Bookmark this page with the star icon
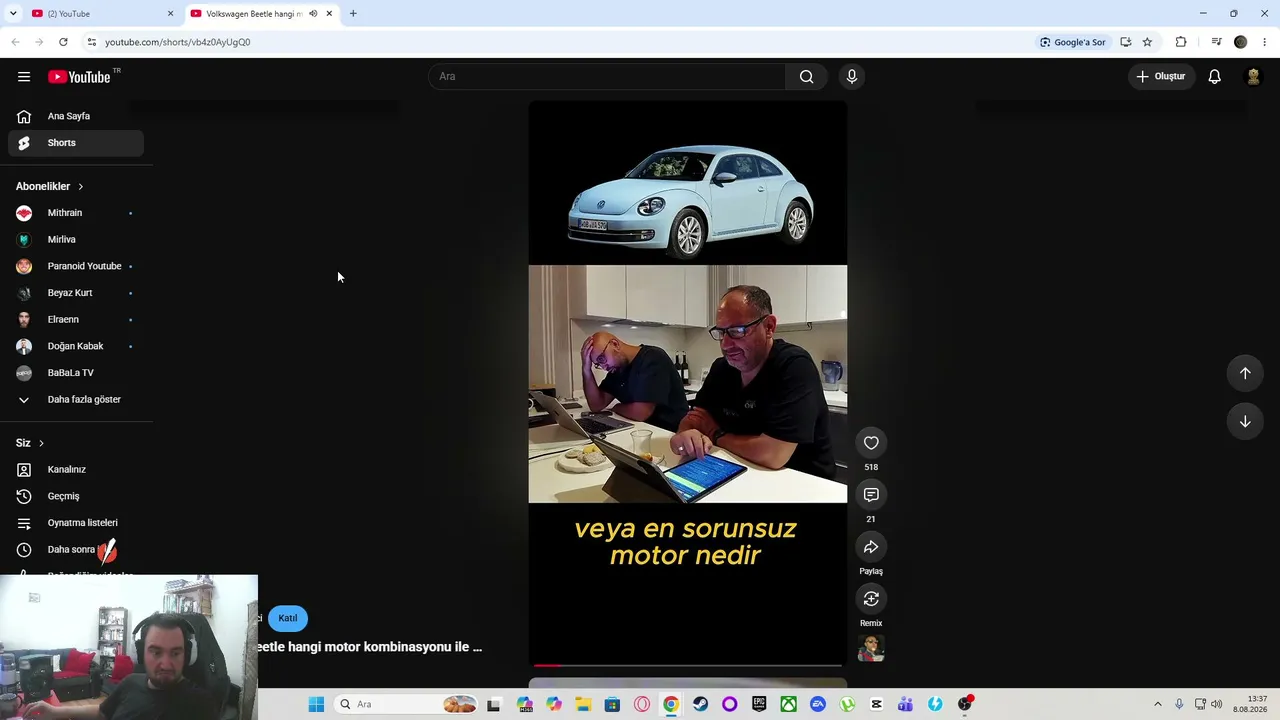The height and width of the screenshot is (720, 1280). (1147, 42)
